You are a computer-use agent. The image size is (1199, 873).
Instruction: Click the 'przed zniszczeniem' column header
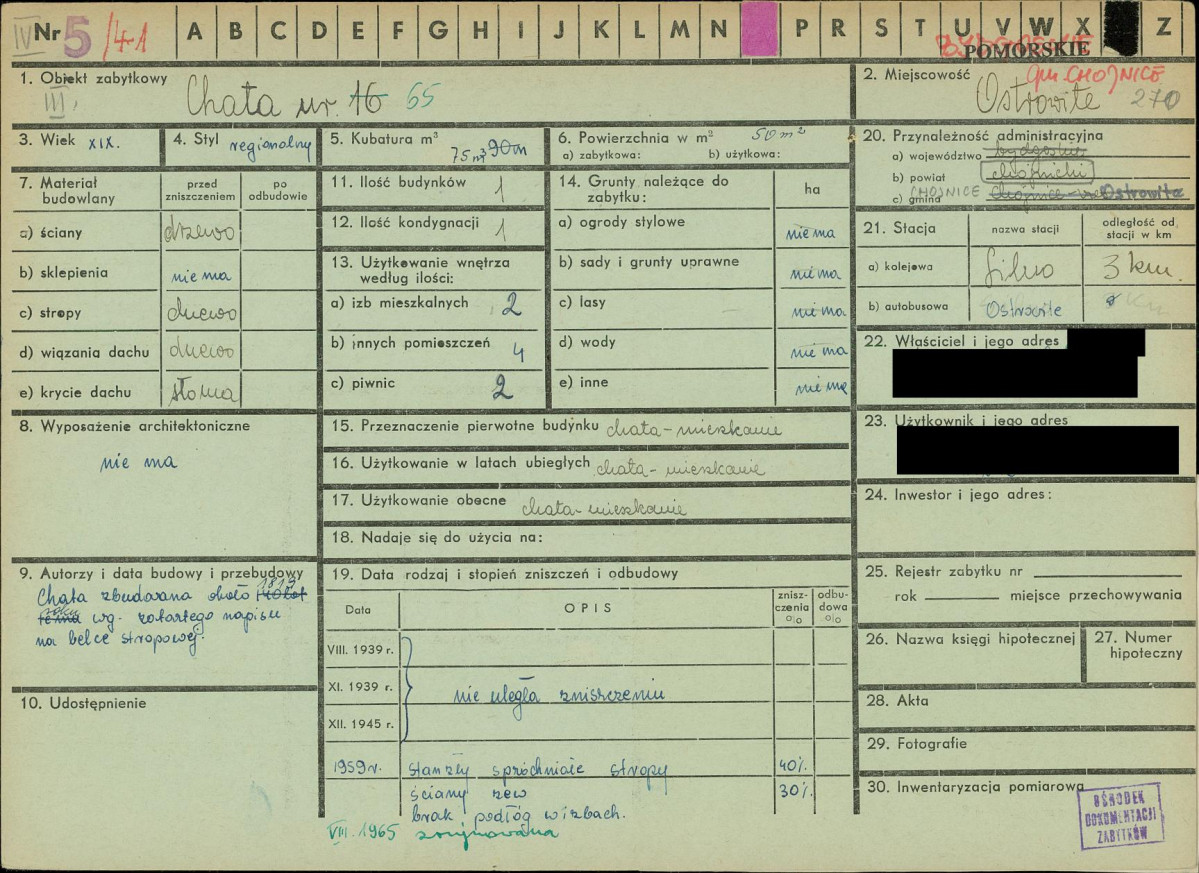click(200, 190)
